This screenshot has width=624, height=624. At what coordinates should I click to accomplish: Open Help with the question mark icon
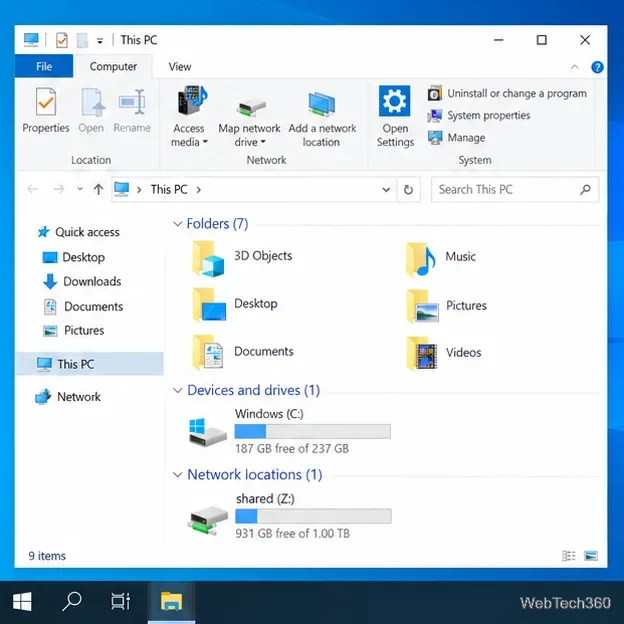tap(597, 67)
